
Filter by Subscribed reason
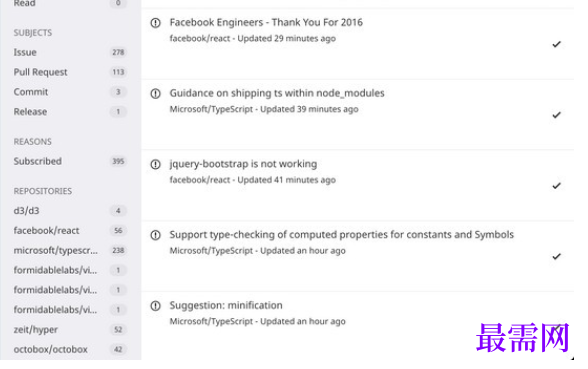point(70,161)
